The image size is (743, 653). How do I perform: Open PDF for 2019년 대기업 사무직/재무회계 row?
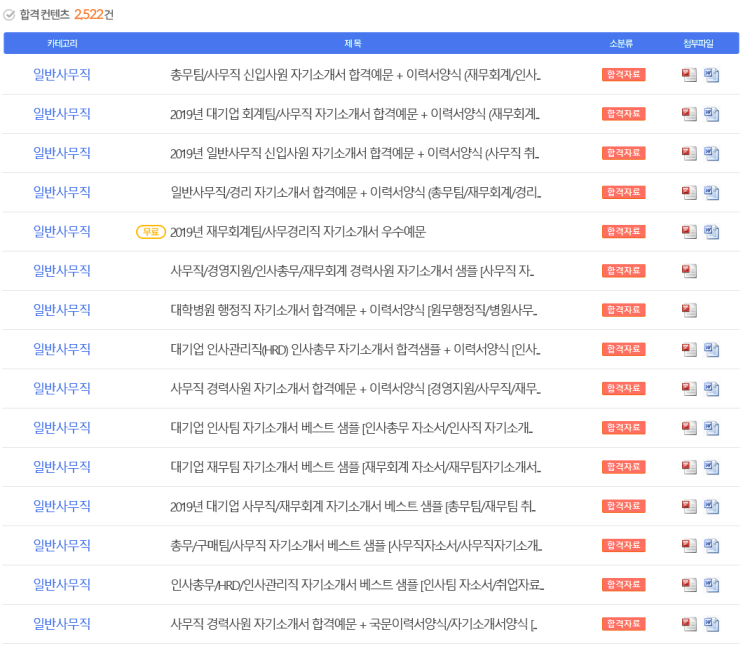click(689, 507)
